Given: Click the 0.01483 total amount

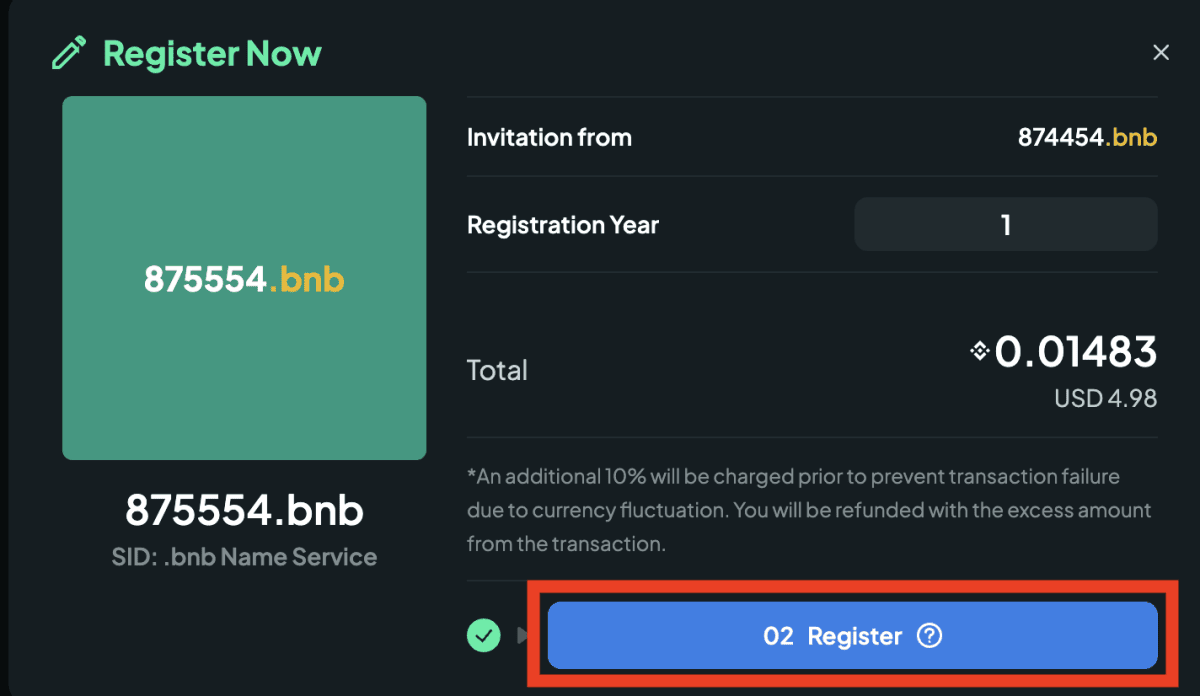Looking at the screenshot, I should [1075, 351].
